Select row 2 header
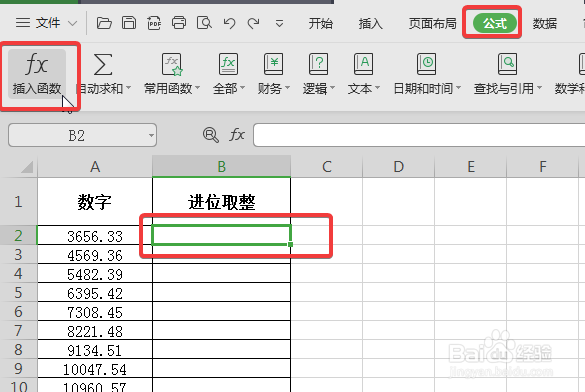The width and height of the screenshot is (585, 392). tap(19, 235)
